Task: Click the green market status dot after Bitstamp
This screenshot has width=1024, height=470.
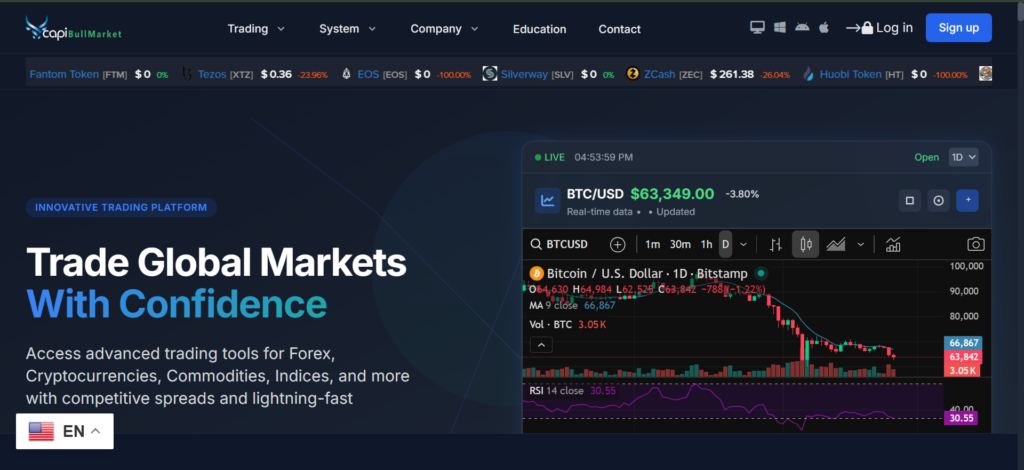Action: coord(761,273)
